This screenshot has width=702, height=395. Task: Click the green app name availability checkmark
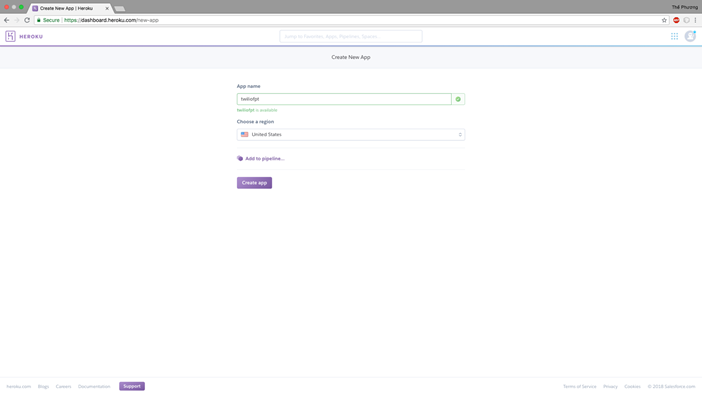458,99
